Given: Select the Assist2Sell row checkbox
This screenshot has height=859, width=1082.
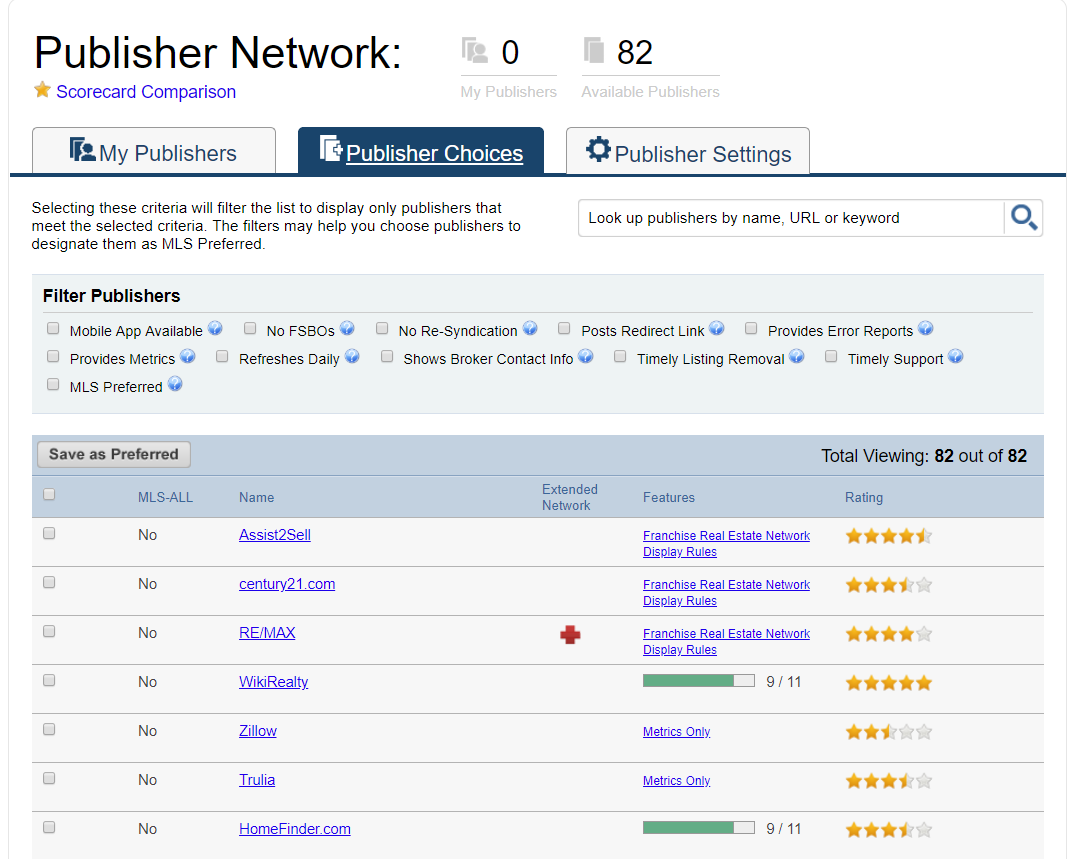Looking at the screenshot, I should (x=49, y=533).
